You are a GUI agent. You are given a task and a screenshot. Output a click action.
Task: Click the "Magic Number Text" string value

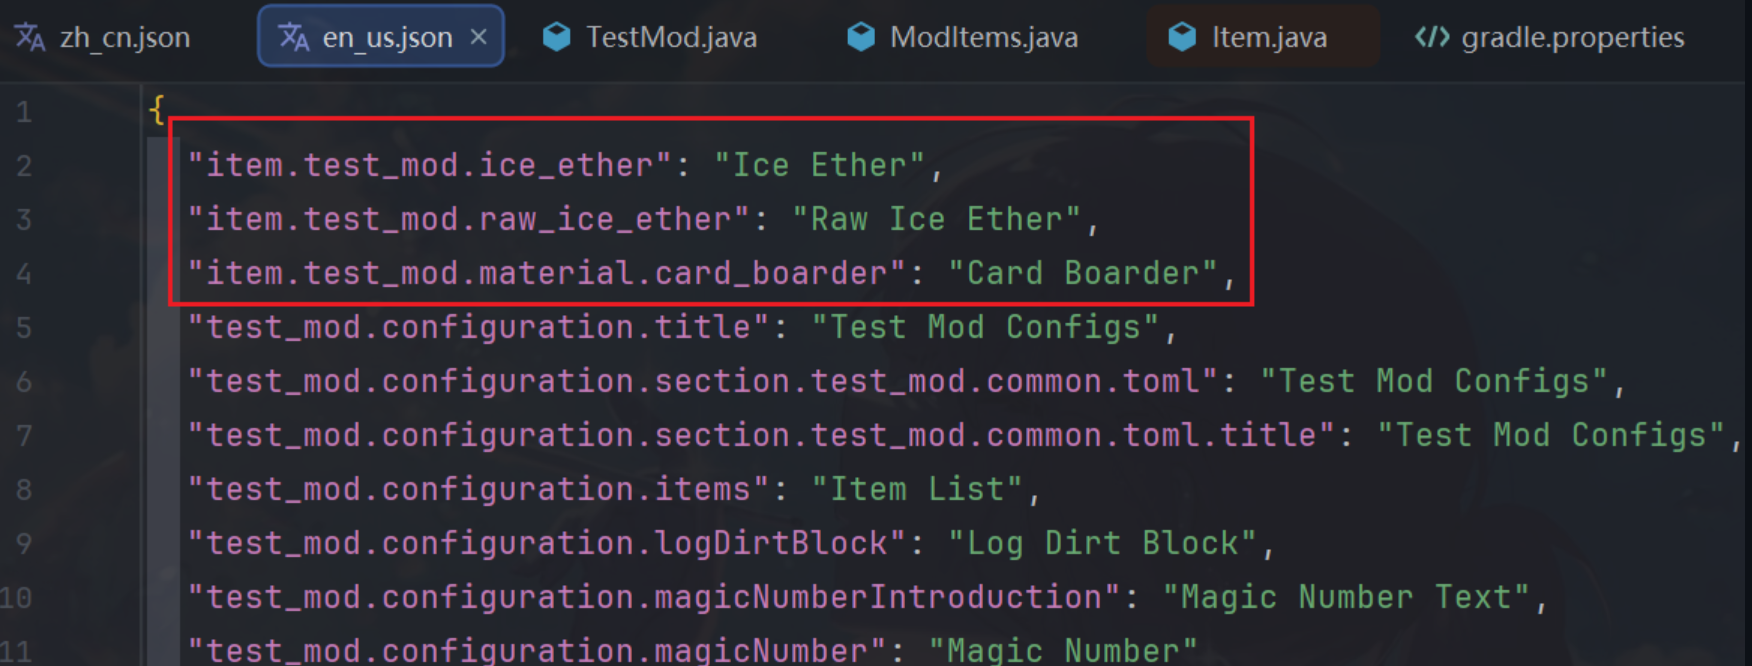pyautogui.click(x=1346, y=597)
